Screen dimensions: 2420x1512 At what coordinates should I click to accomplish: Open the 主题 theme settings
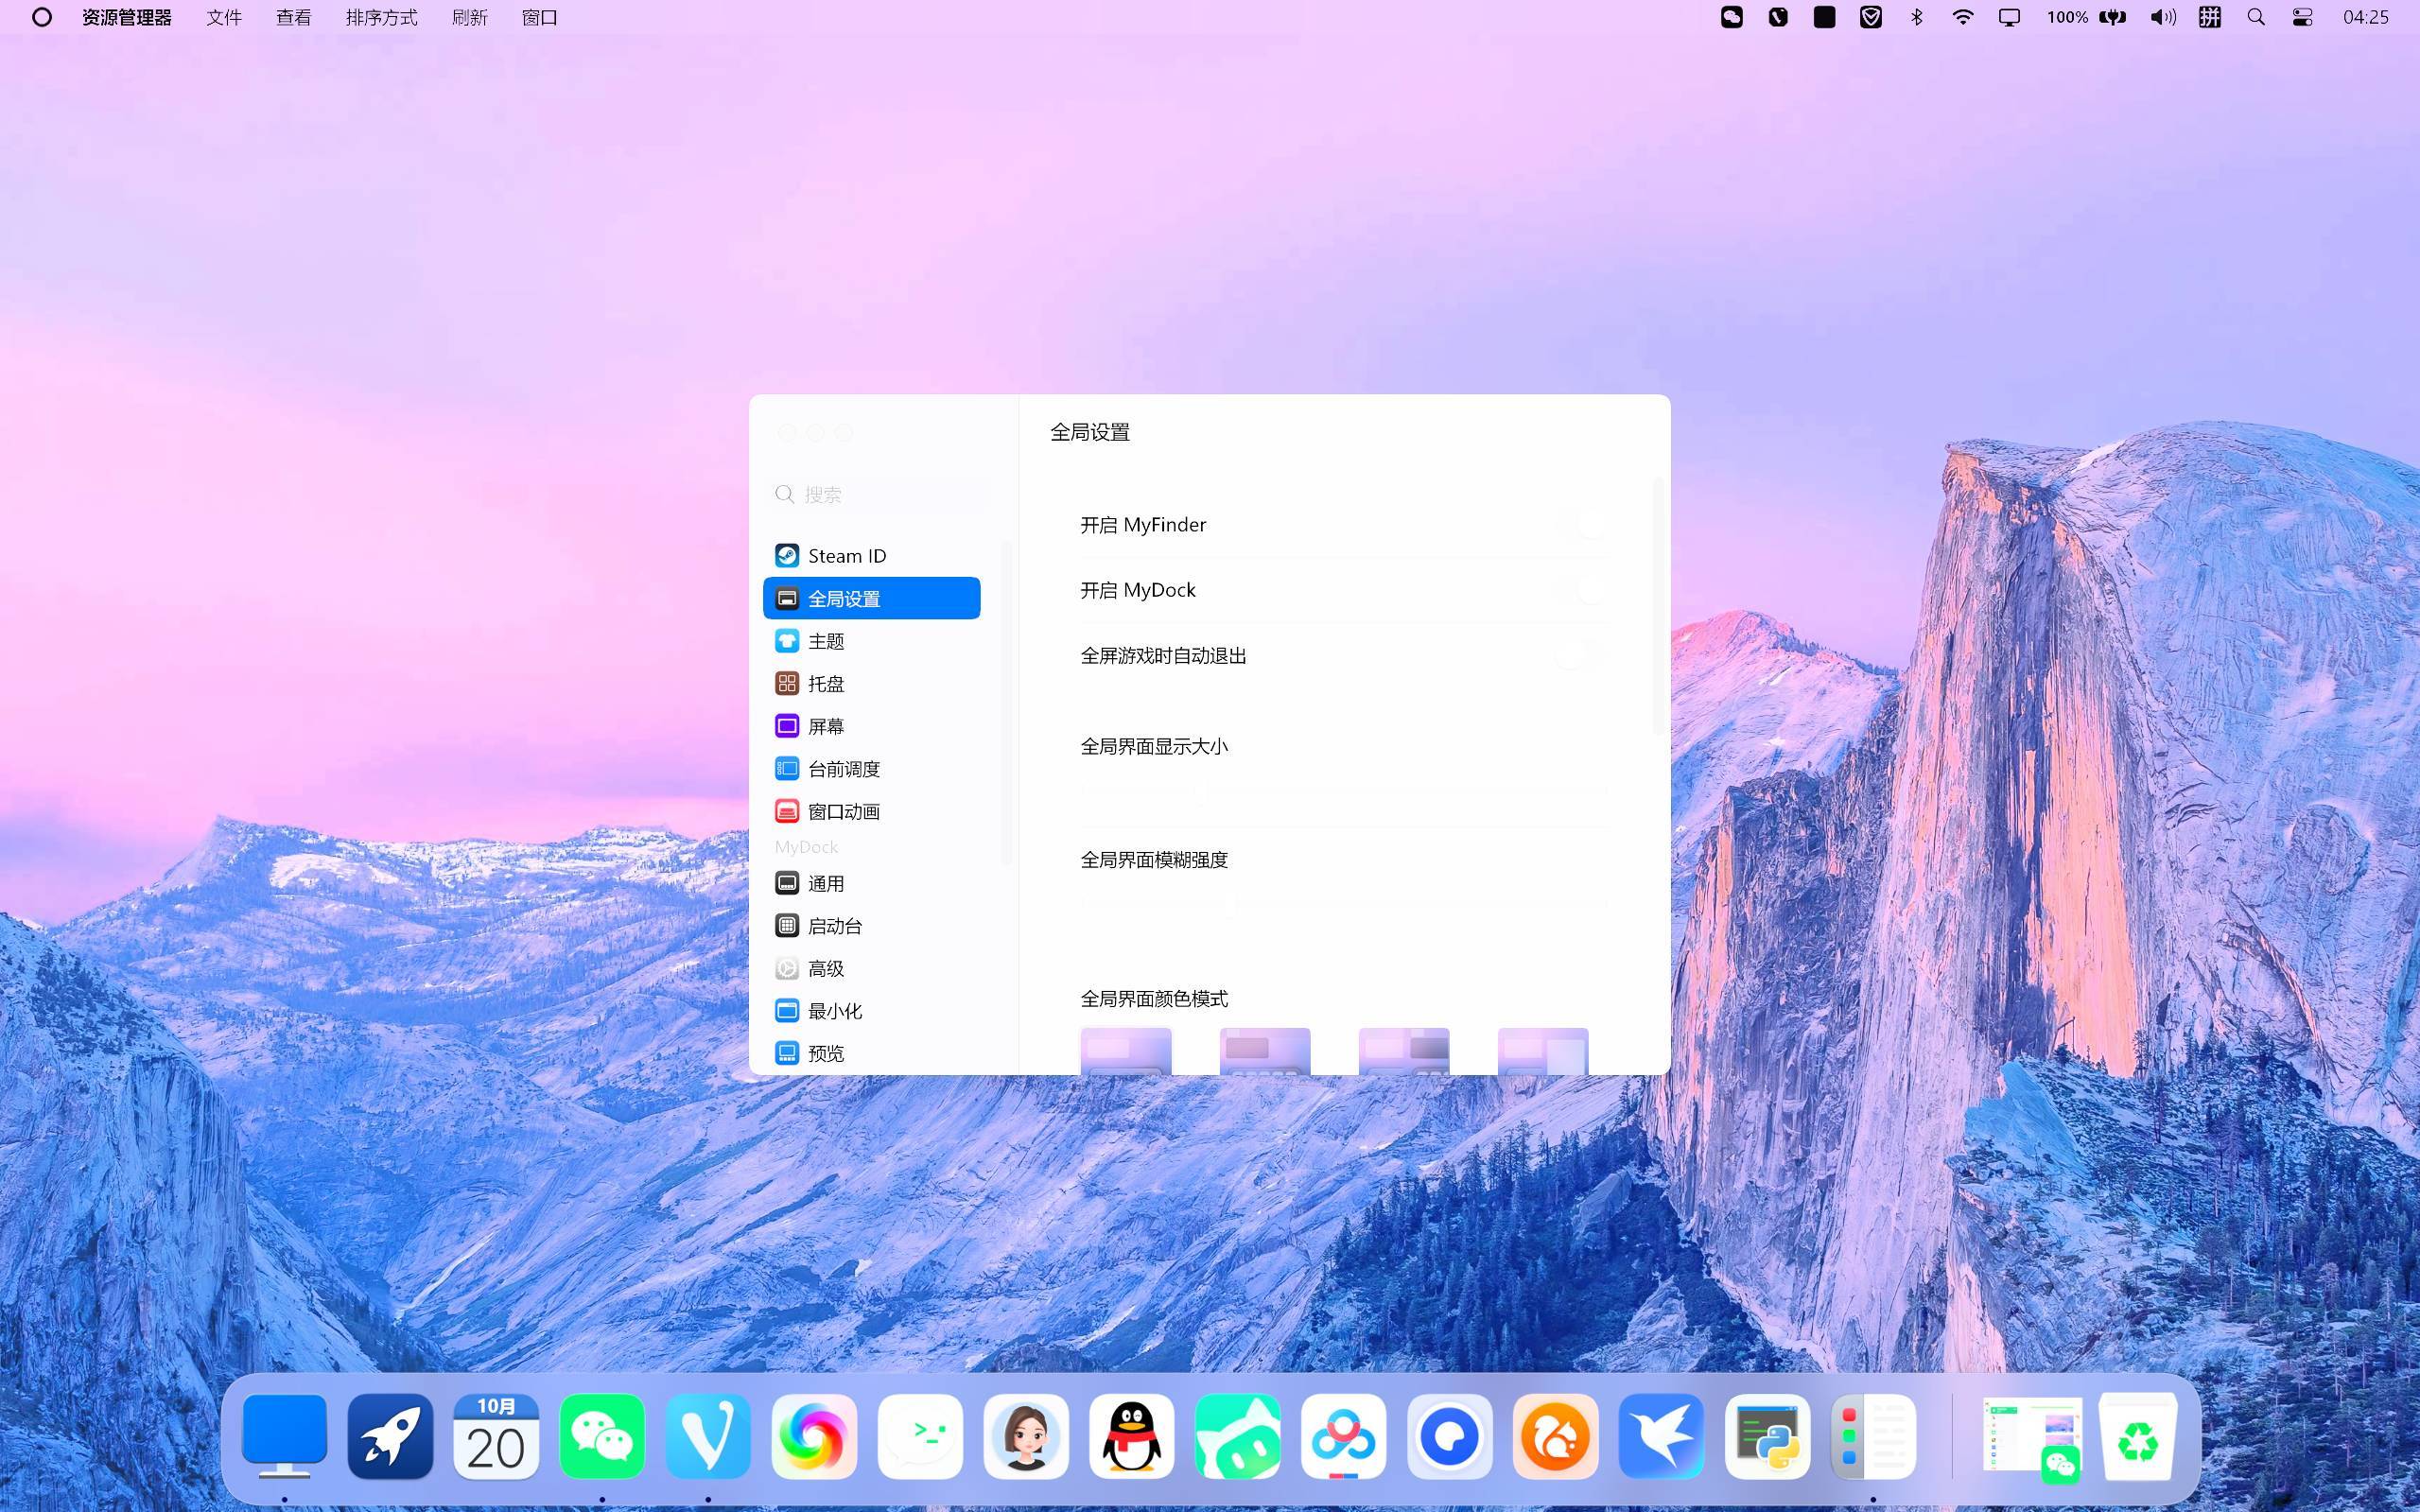(x=871, y=641)
